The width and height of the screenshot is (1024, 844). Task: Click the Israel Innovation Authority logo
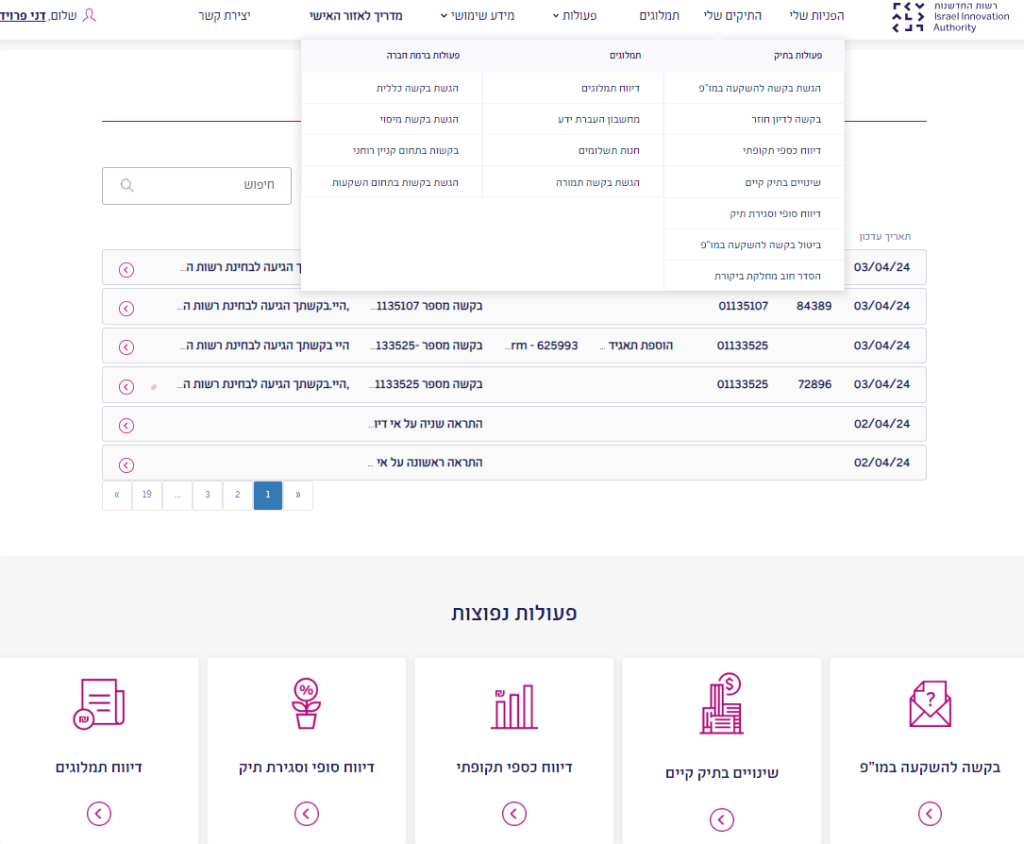pos(936,17)
